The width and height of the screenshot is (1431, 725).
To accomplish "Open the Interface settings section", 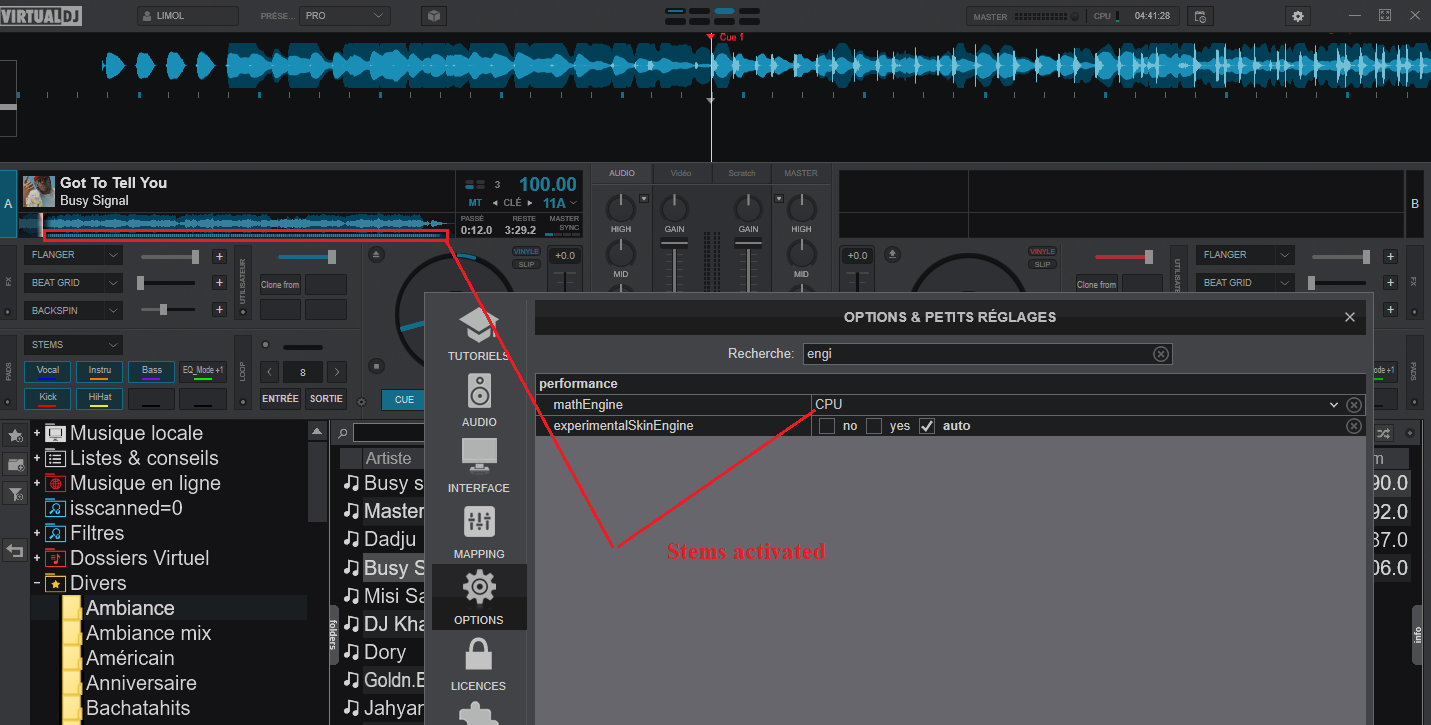I will pos(478,465).
